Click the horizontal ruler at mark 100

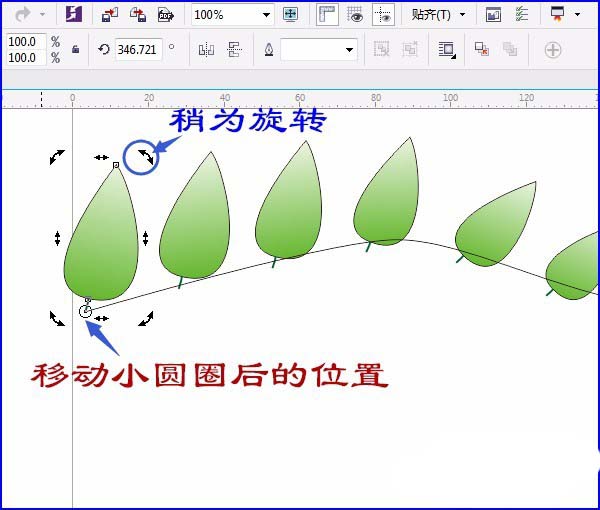pos(450,100)
